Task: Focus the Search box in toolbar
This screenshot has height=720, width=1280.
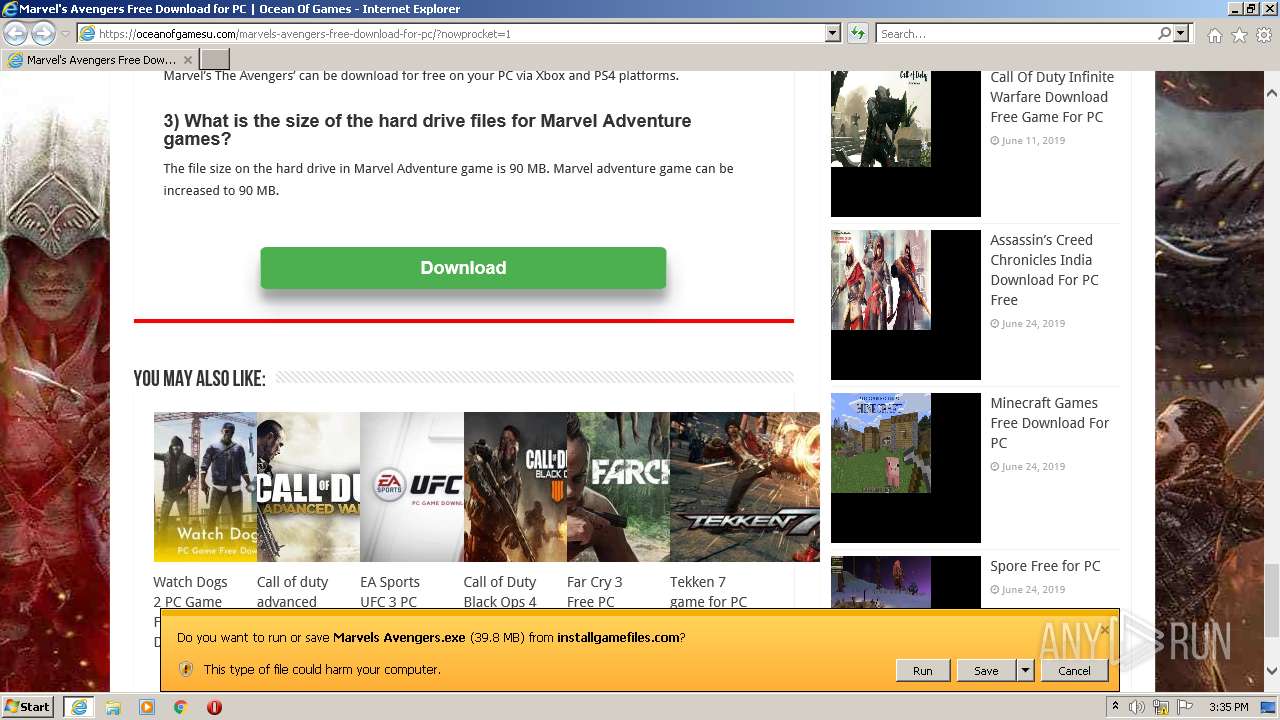Action: pos(1015,33)
